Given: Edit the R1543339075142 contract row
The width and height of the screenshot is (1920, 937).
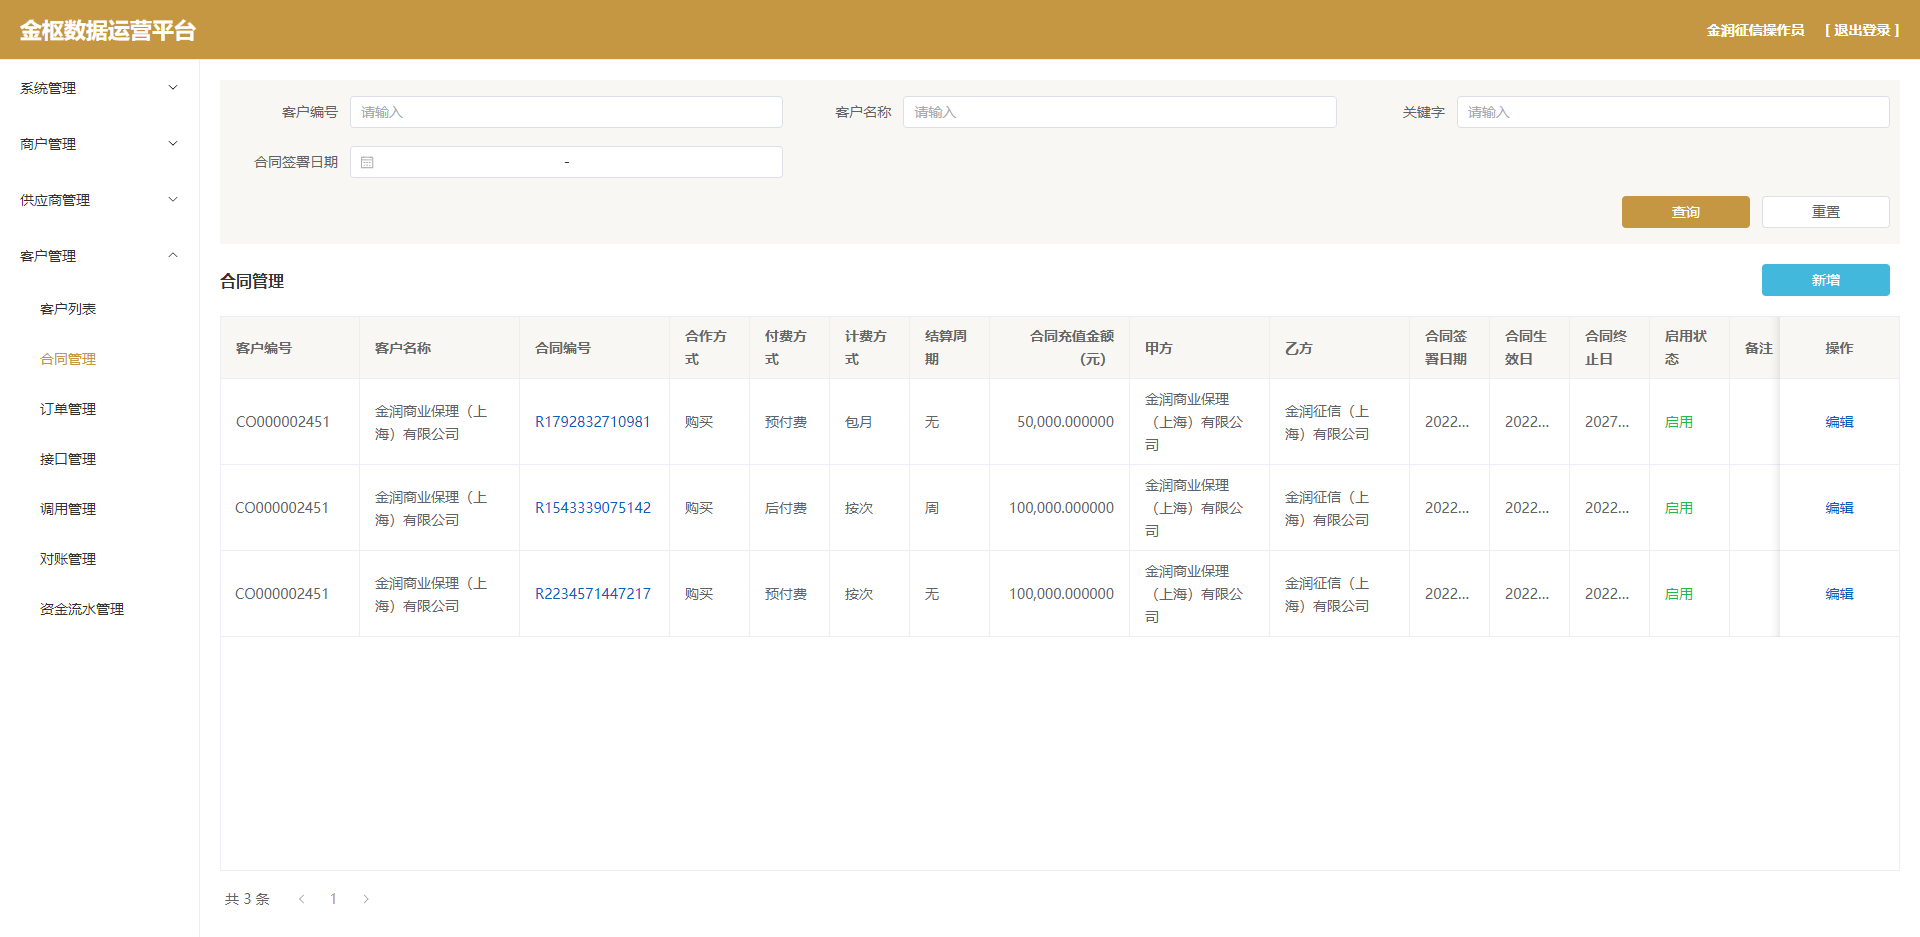Looking at the screenshot, I should click(x=1839, y=508).
